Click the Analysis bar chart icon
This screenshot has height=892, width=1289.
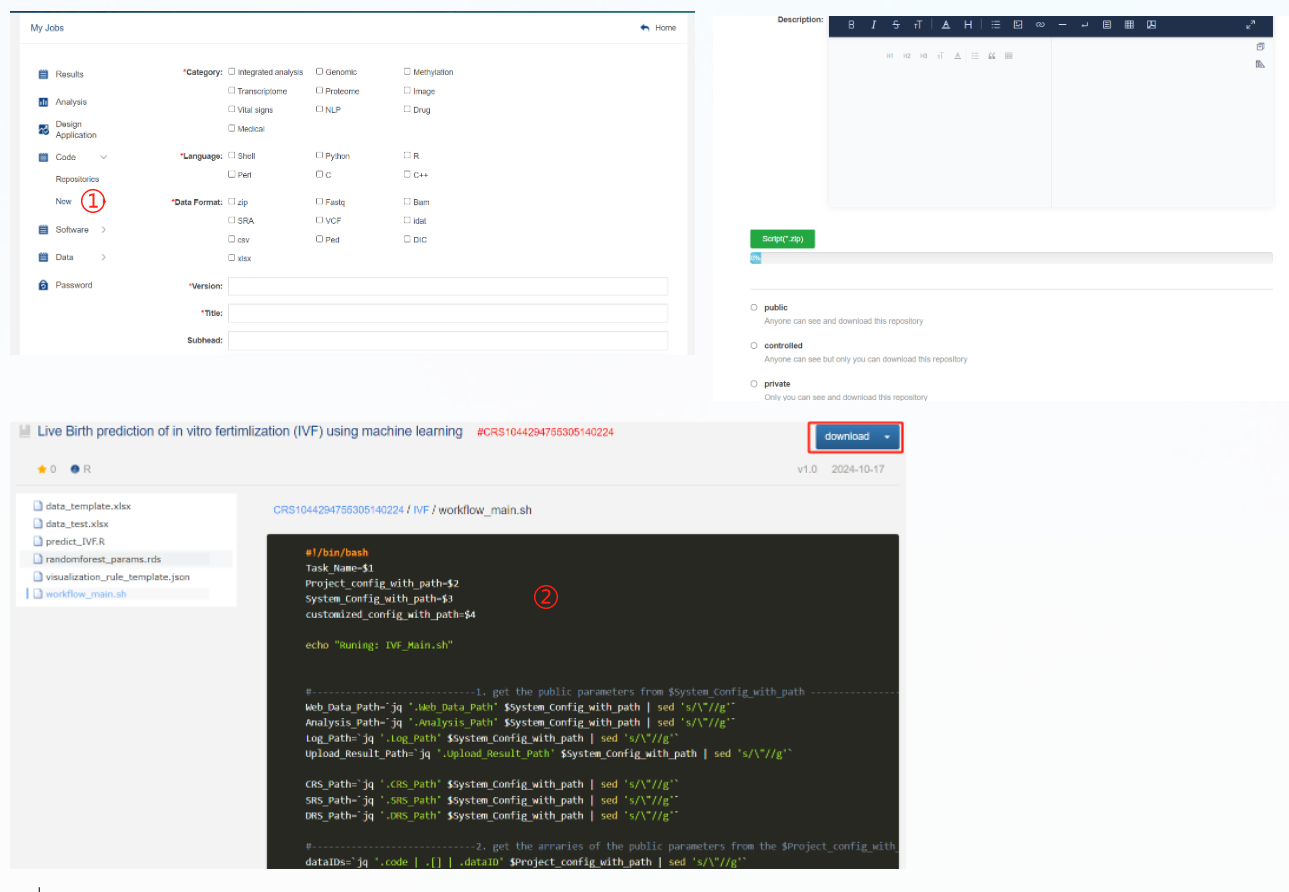coord(44,102)
